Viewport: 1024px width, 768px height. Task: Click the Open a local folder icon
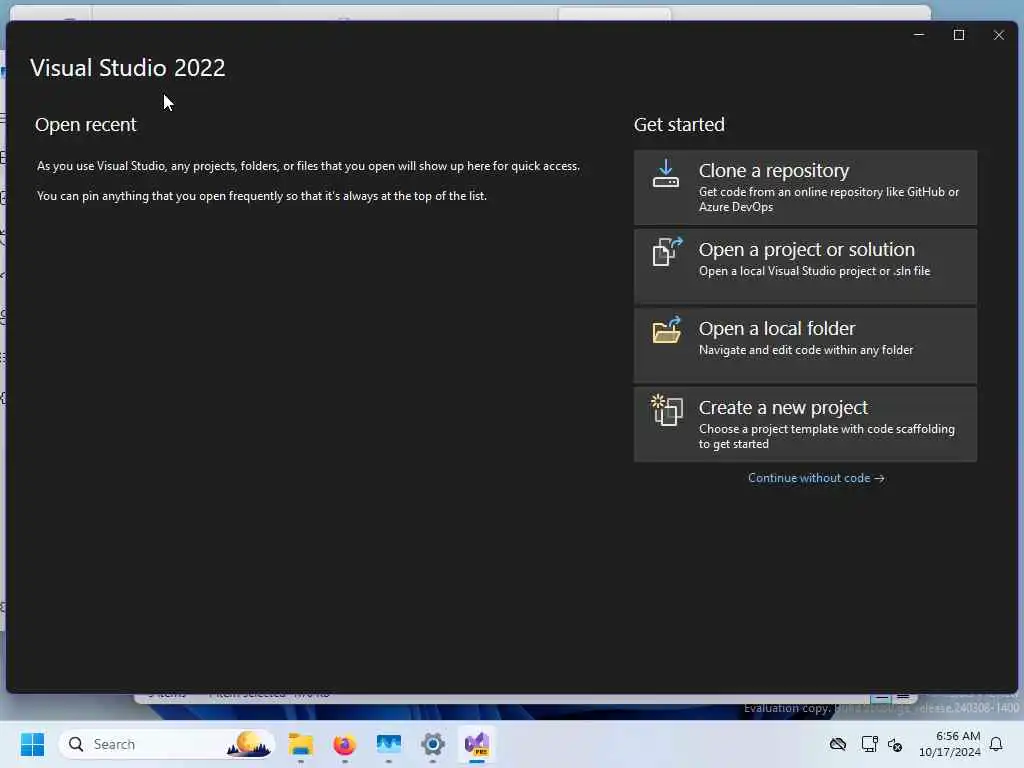pyautogui.click(x=667, y=330)
